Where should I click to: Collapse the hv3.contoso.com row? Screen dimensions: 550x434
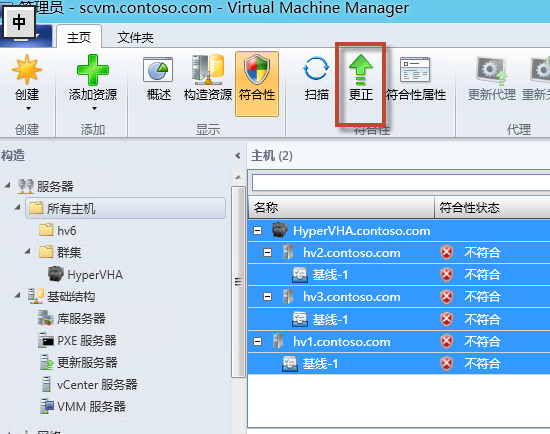click(x=267, y=297)
